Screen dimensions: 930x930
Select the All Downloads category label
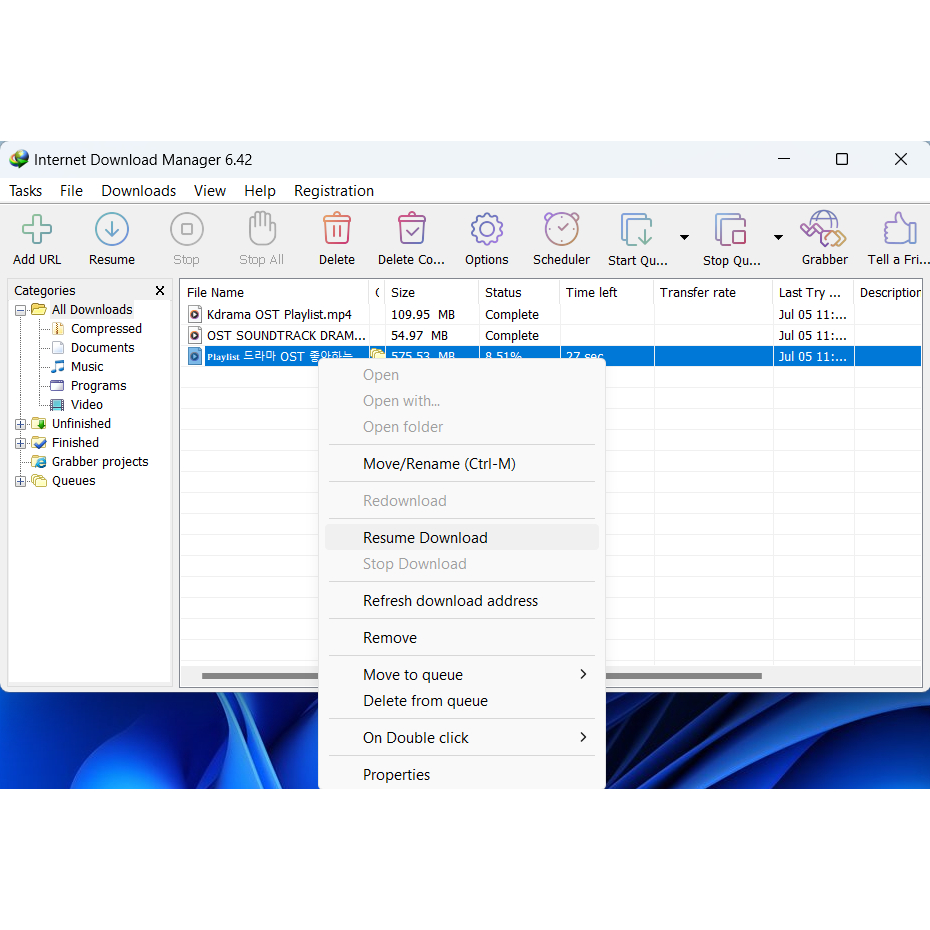92,310
